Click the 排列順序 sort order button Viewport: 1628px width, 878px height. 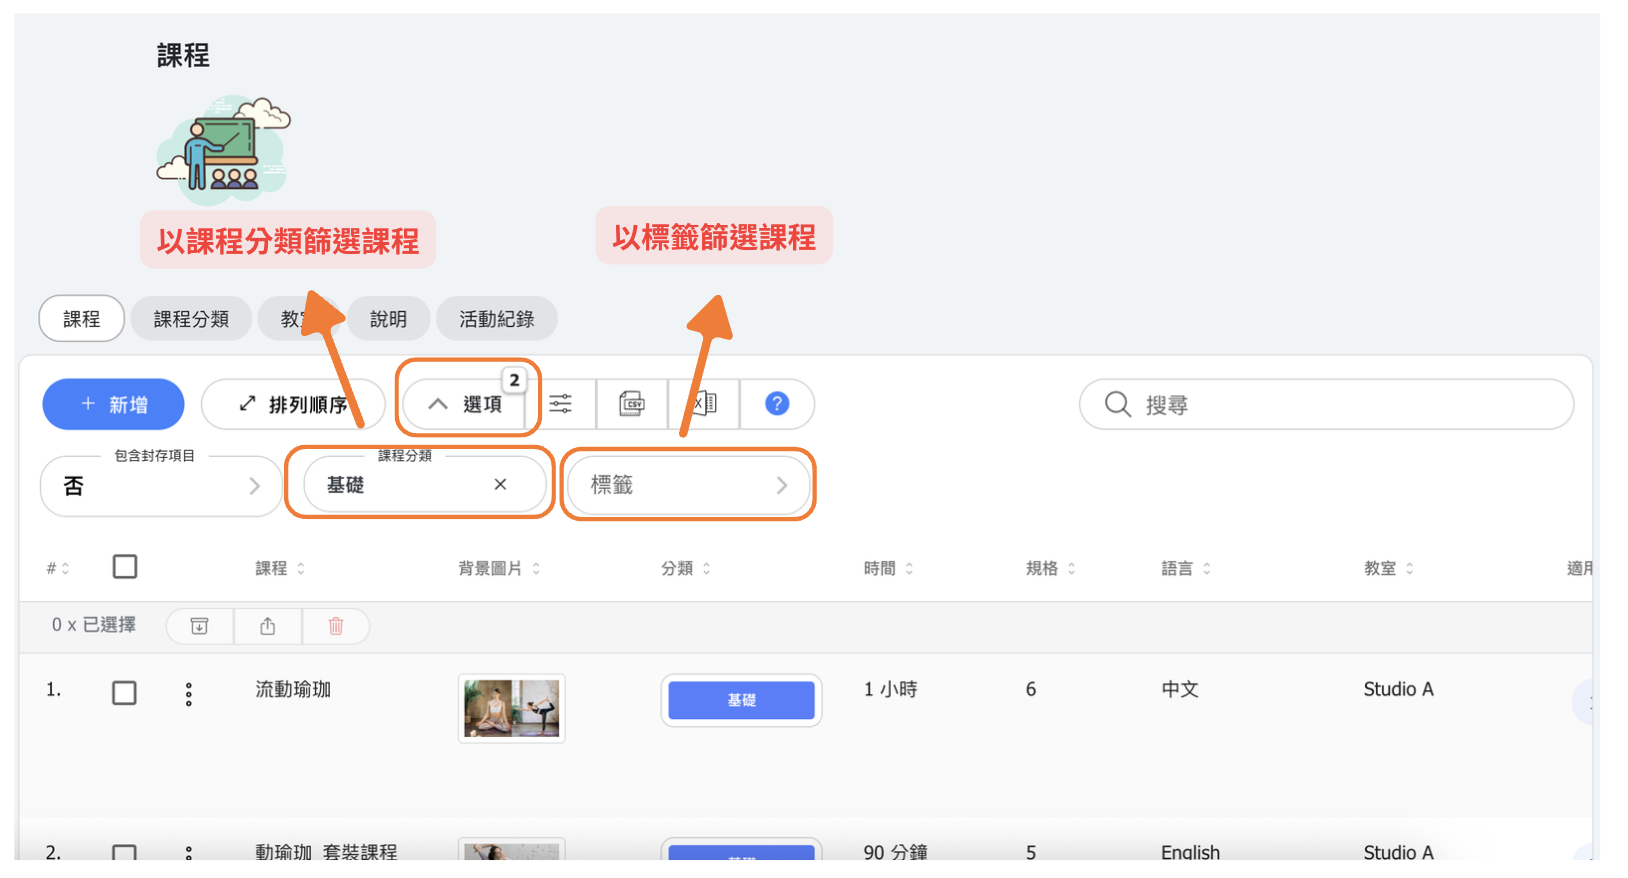coord(293,404)
